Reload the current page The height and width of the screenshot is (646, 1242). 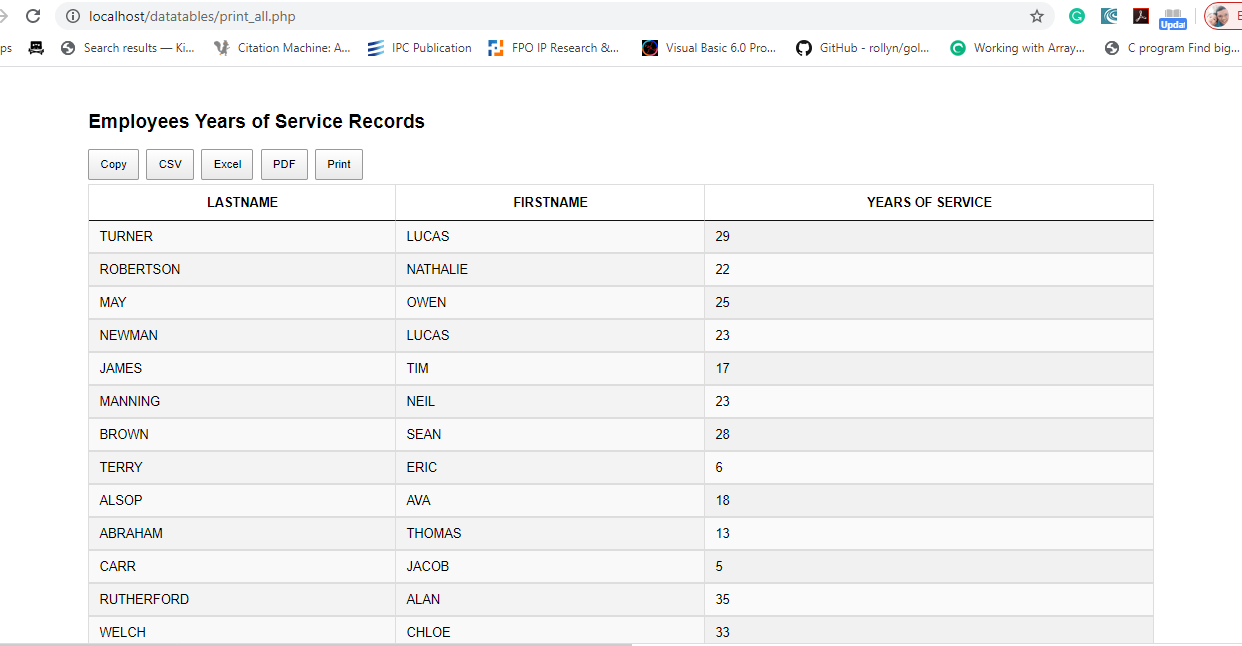coord(33,16)
